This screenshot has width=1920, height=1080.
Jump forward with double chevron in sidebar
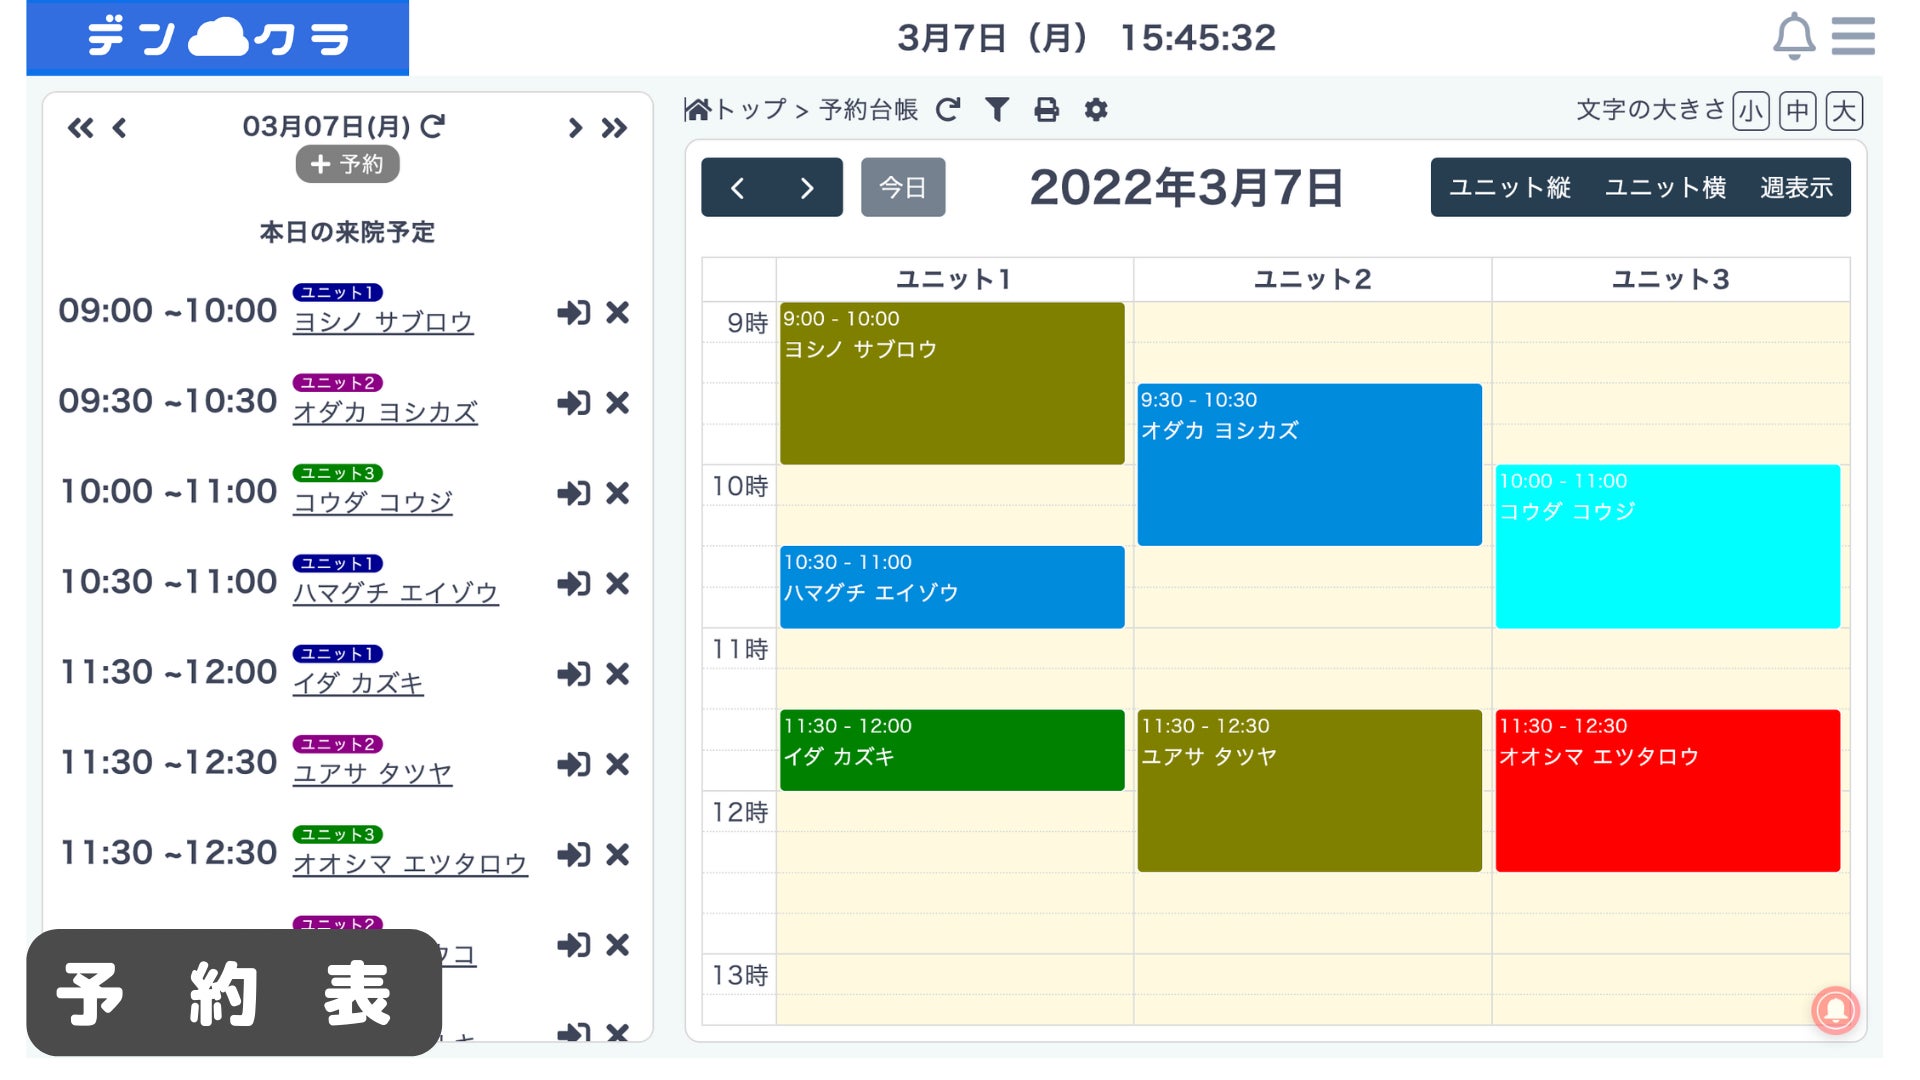[614, 128]
